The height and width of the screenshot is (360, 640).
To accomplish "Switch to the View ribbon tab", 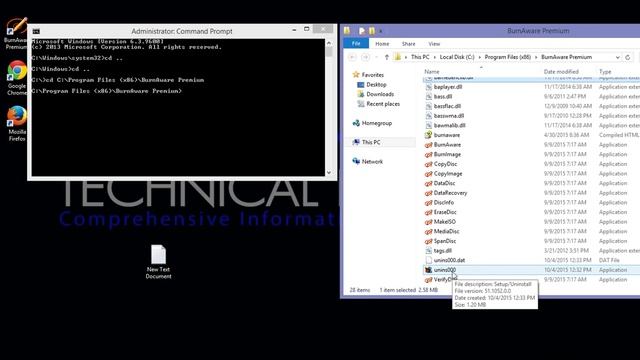I will 434,44.
